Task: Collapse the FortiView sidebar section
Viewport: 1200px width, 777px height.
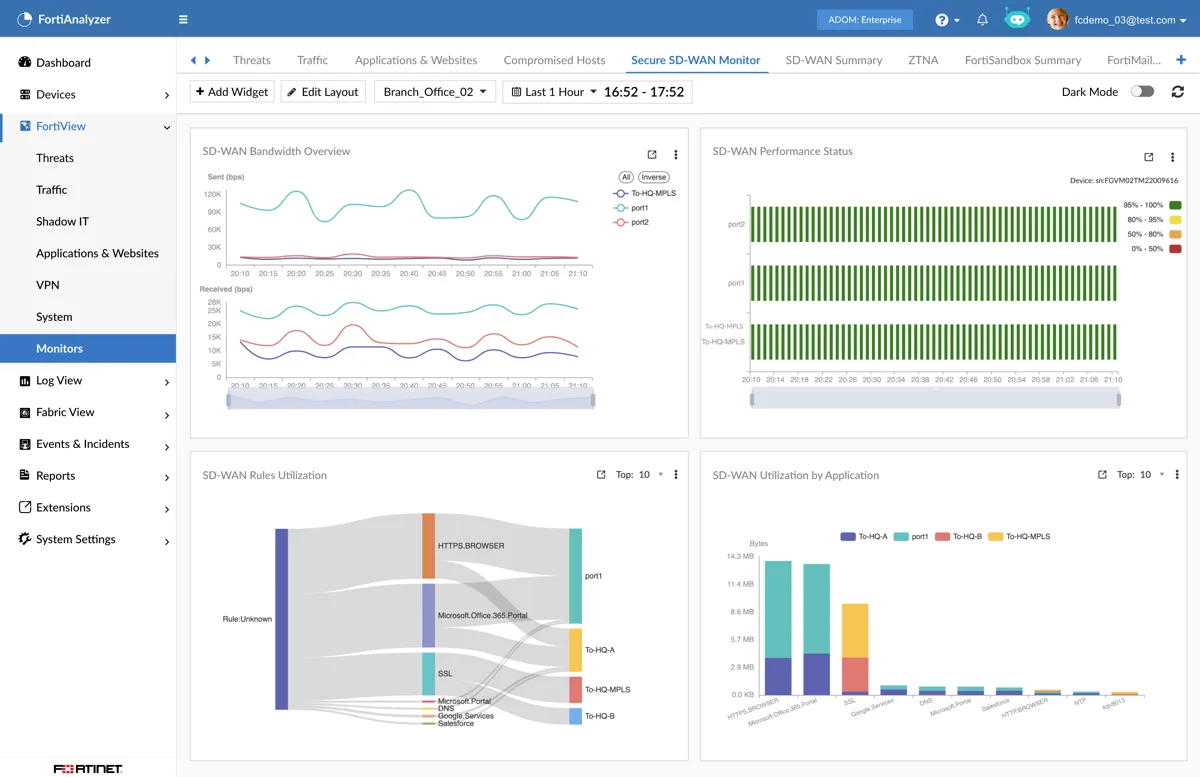Action: tap(166, 127)
